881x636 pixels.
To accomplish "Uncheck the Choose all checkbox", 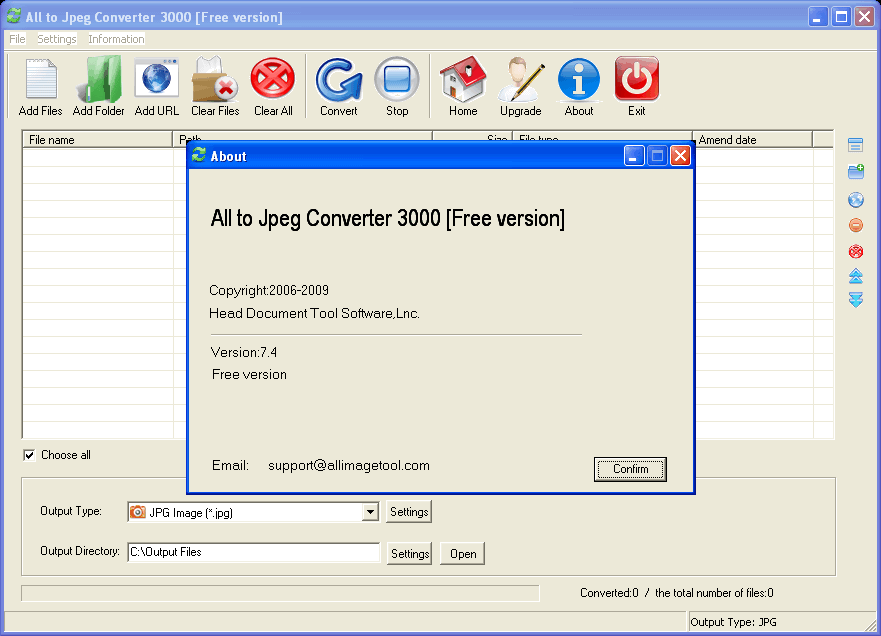I will [29, 455].
